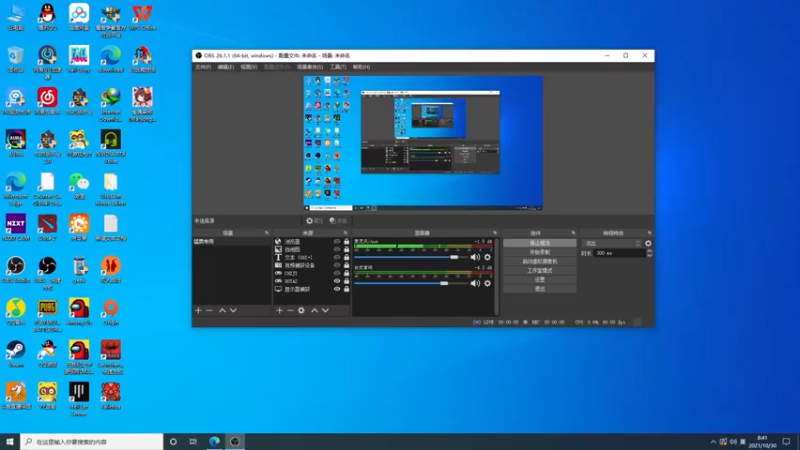Click 退出 exit button in Controls
Image resolution: width=800 pixels, height=450 pixels.
click(x=540, y=289)
